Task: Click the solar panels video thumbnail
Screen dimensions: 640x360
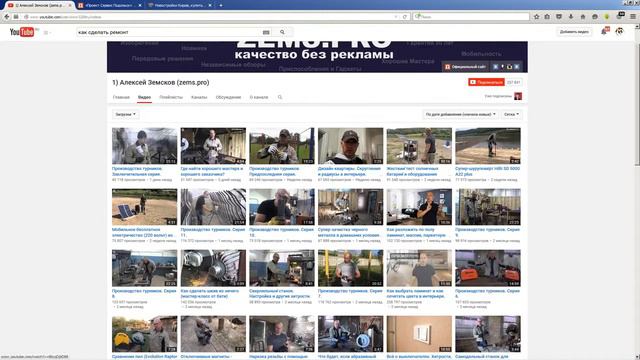Action: tap(144, 207)
